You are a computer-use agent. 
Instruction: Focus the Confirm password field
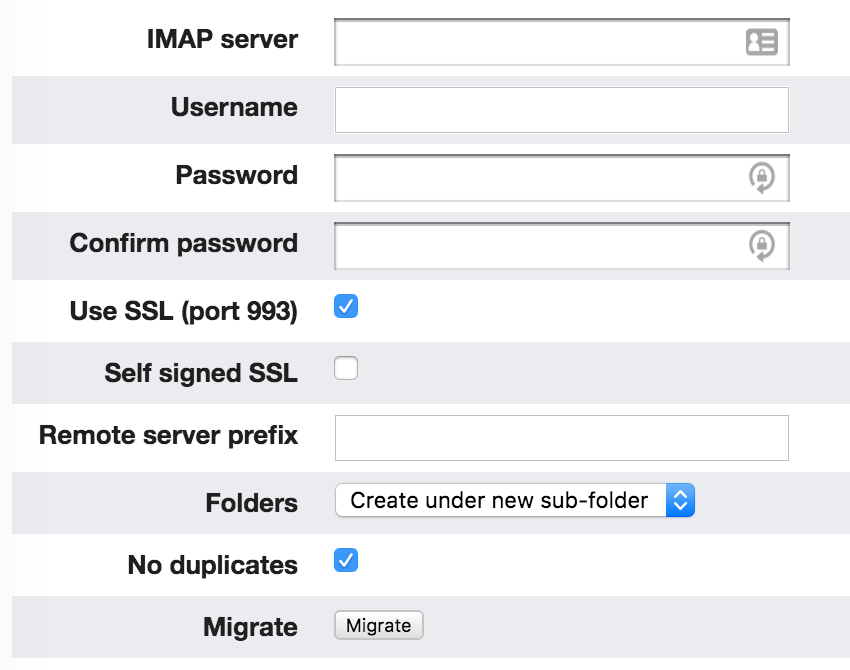(562, 246)
